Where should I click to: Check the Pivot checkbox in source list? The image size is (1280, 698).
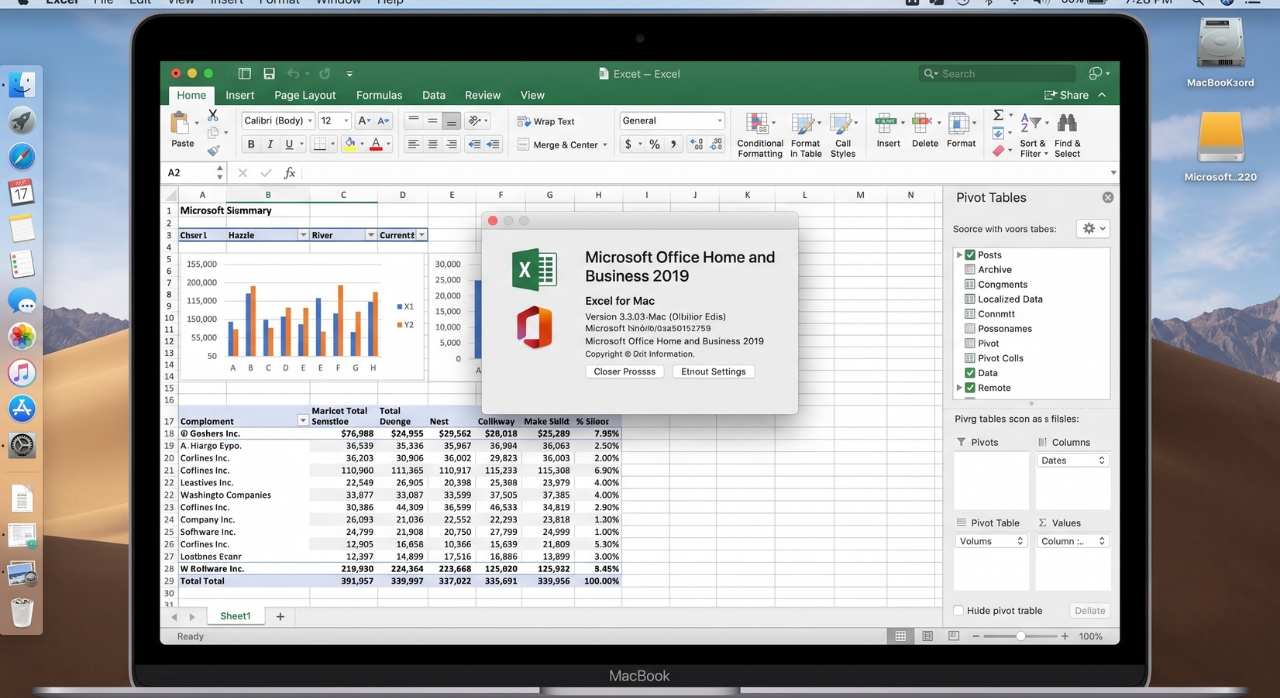(x=970, y=343)
